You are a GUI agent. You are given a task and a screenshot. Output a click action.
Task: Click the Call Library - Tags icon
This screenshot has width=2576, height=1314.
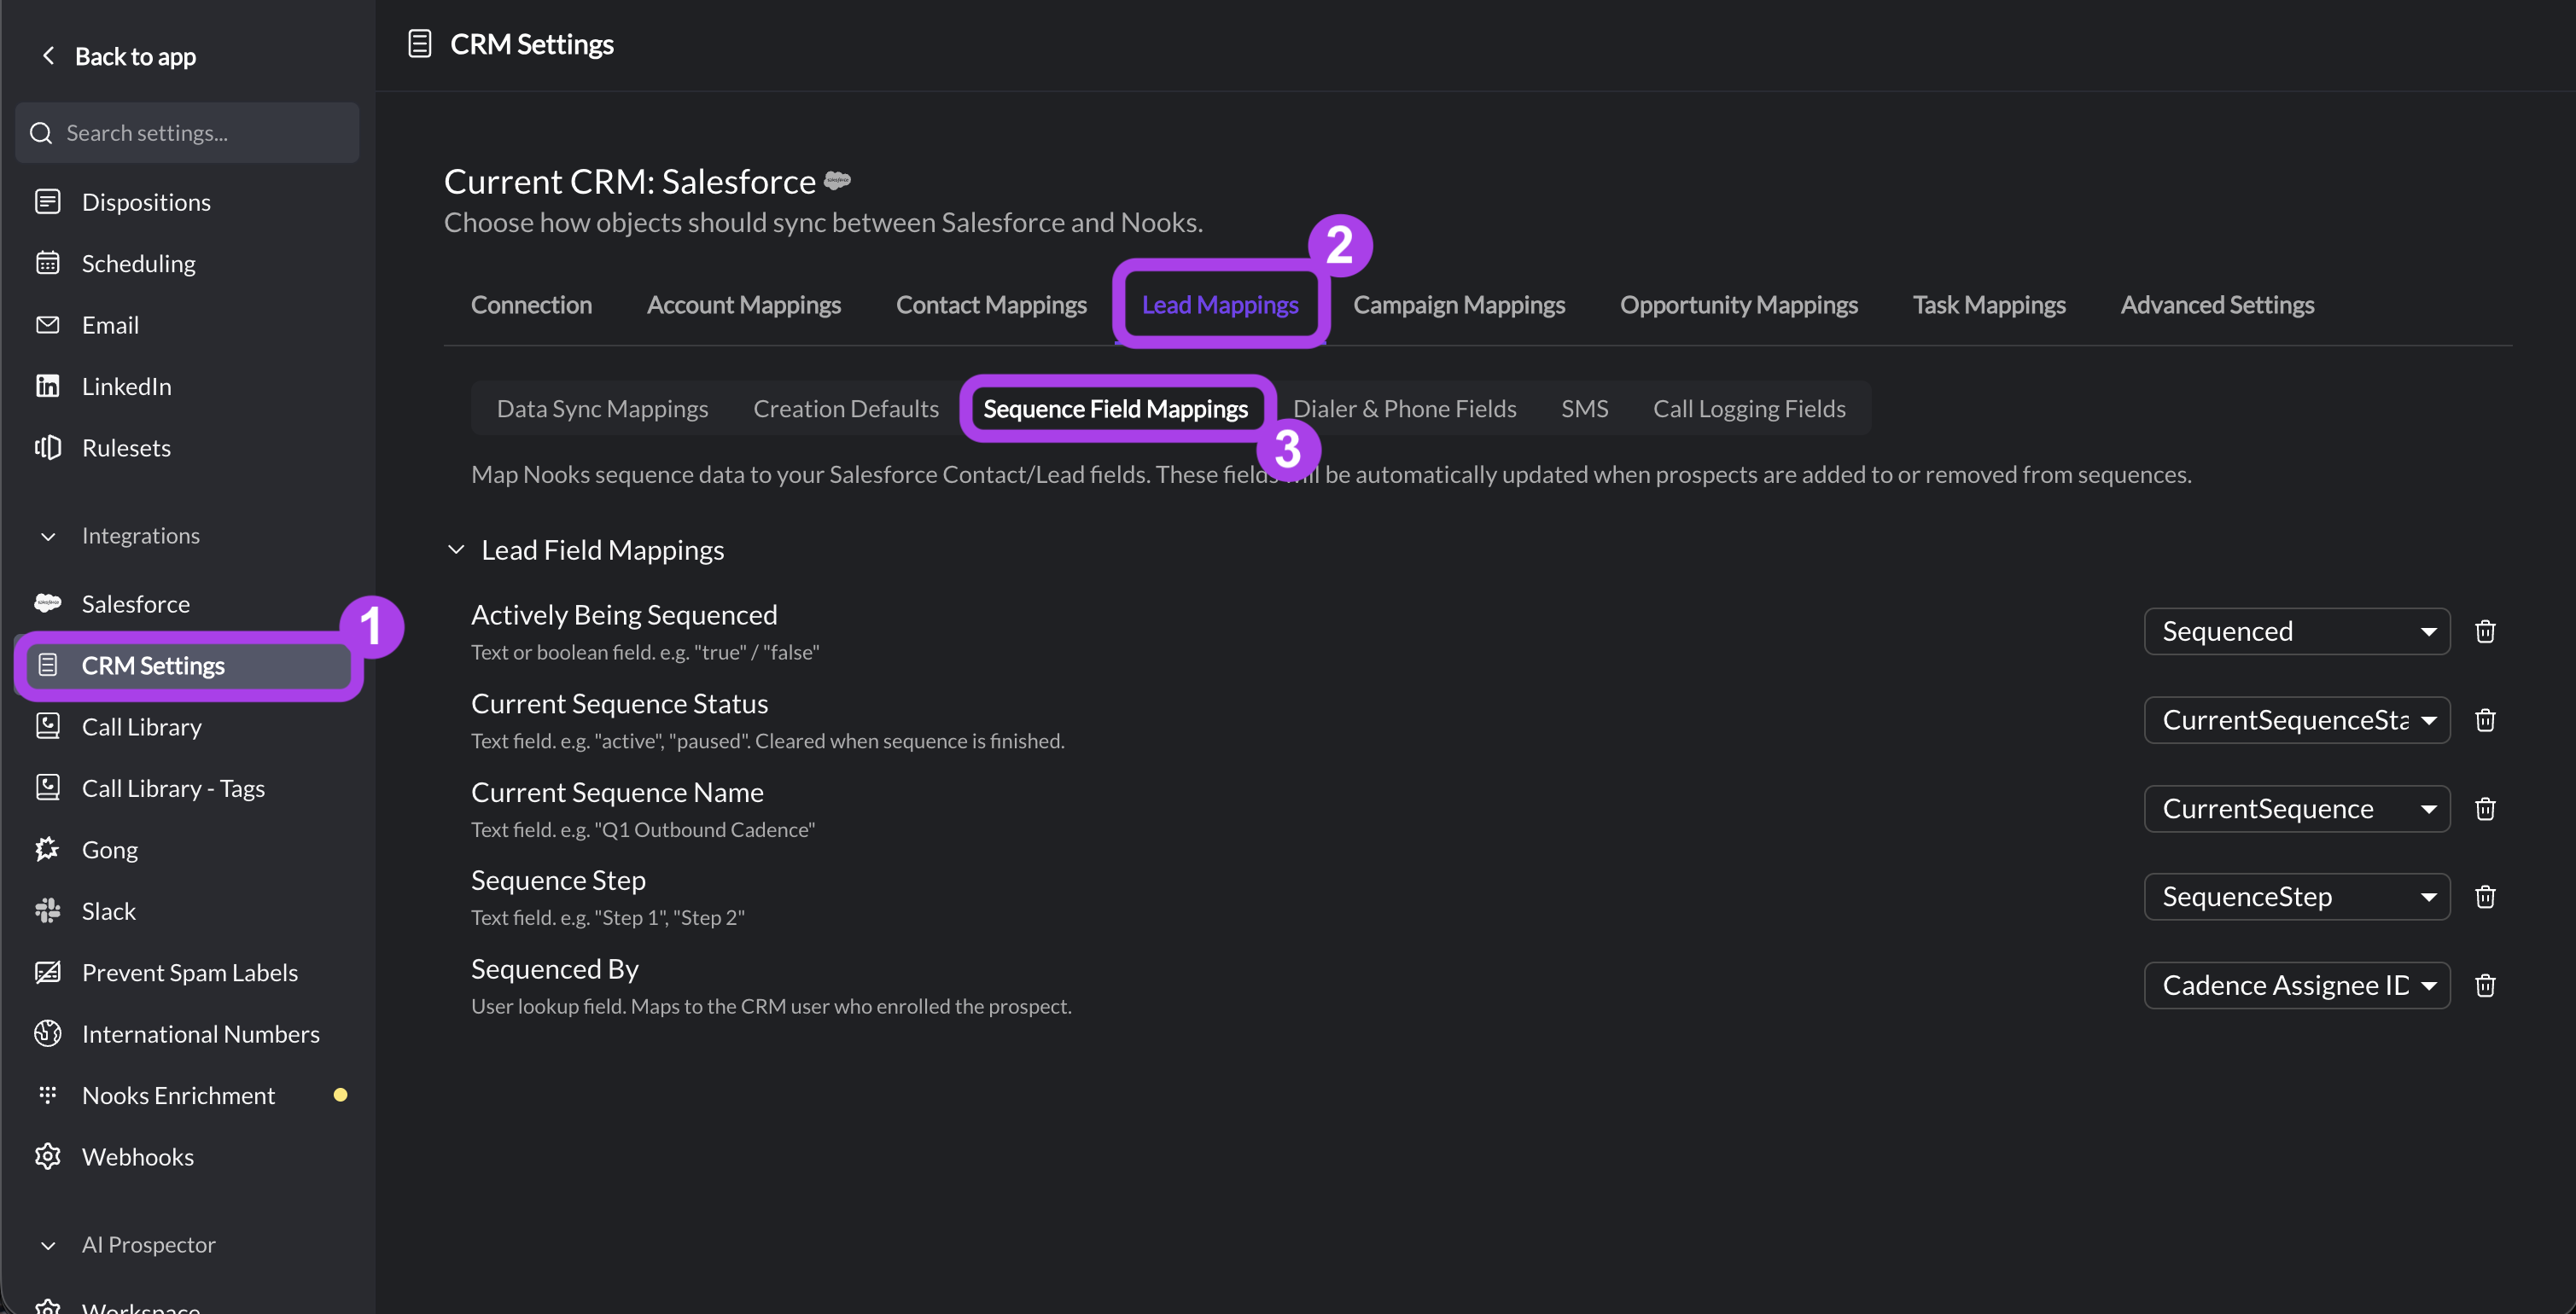pos(47,788)
